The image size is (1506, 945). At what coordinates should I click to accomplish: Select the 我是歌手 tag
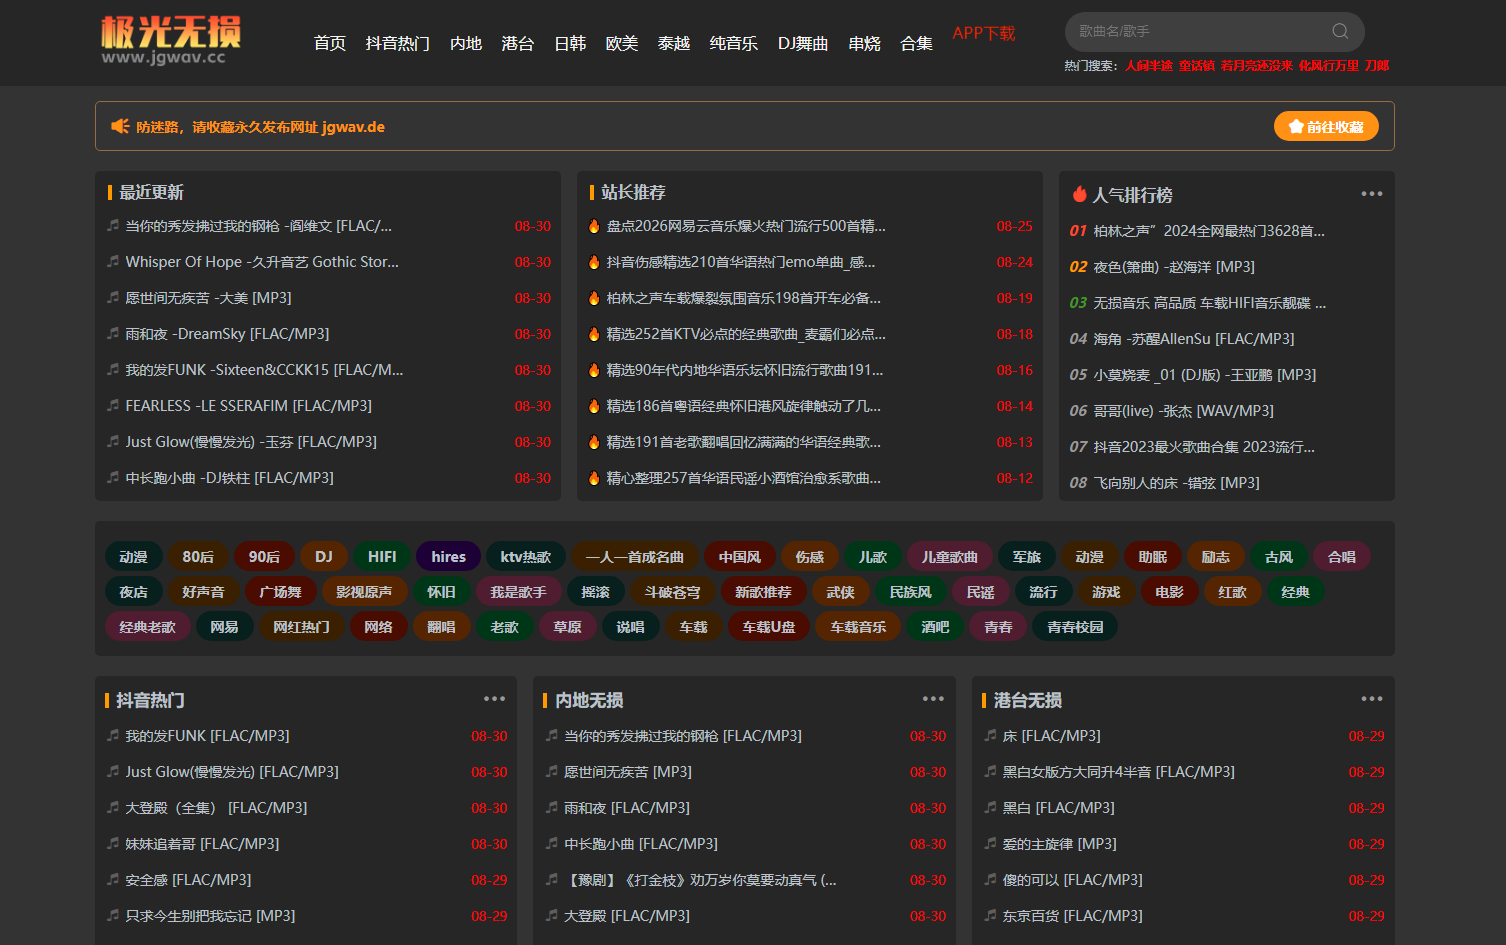tap(518, 591)
